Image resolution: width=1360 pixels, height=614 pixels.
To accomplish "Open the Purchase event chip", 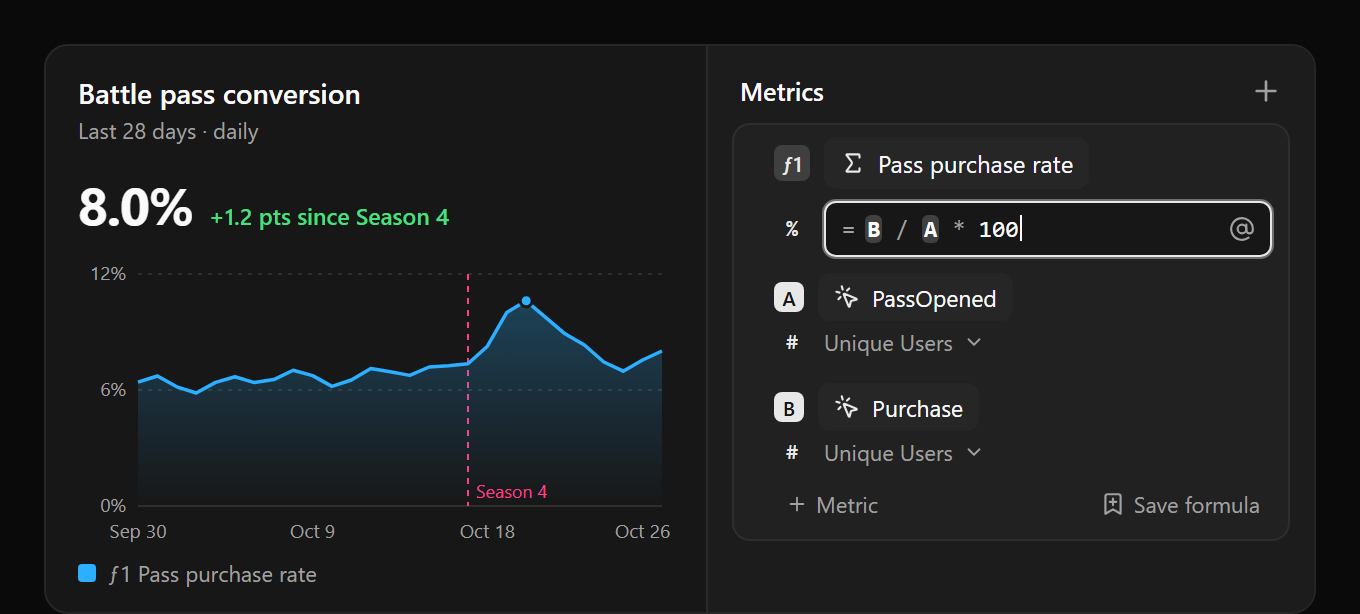I will coord(898,408).
